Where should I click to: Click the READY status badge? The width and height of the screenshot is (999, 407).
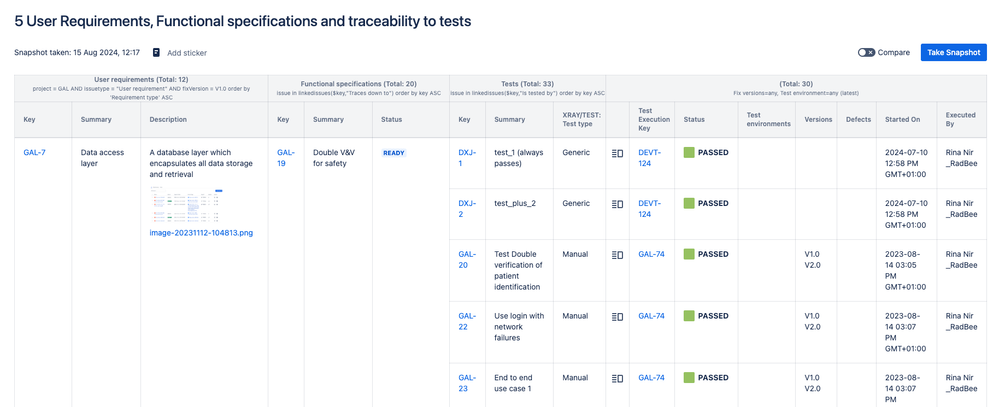point(394,153)
